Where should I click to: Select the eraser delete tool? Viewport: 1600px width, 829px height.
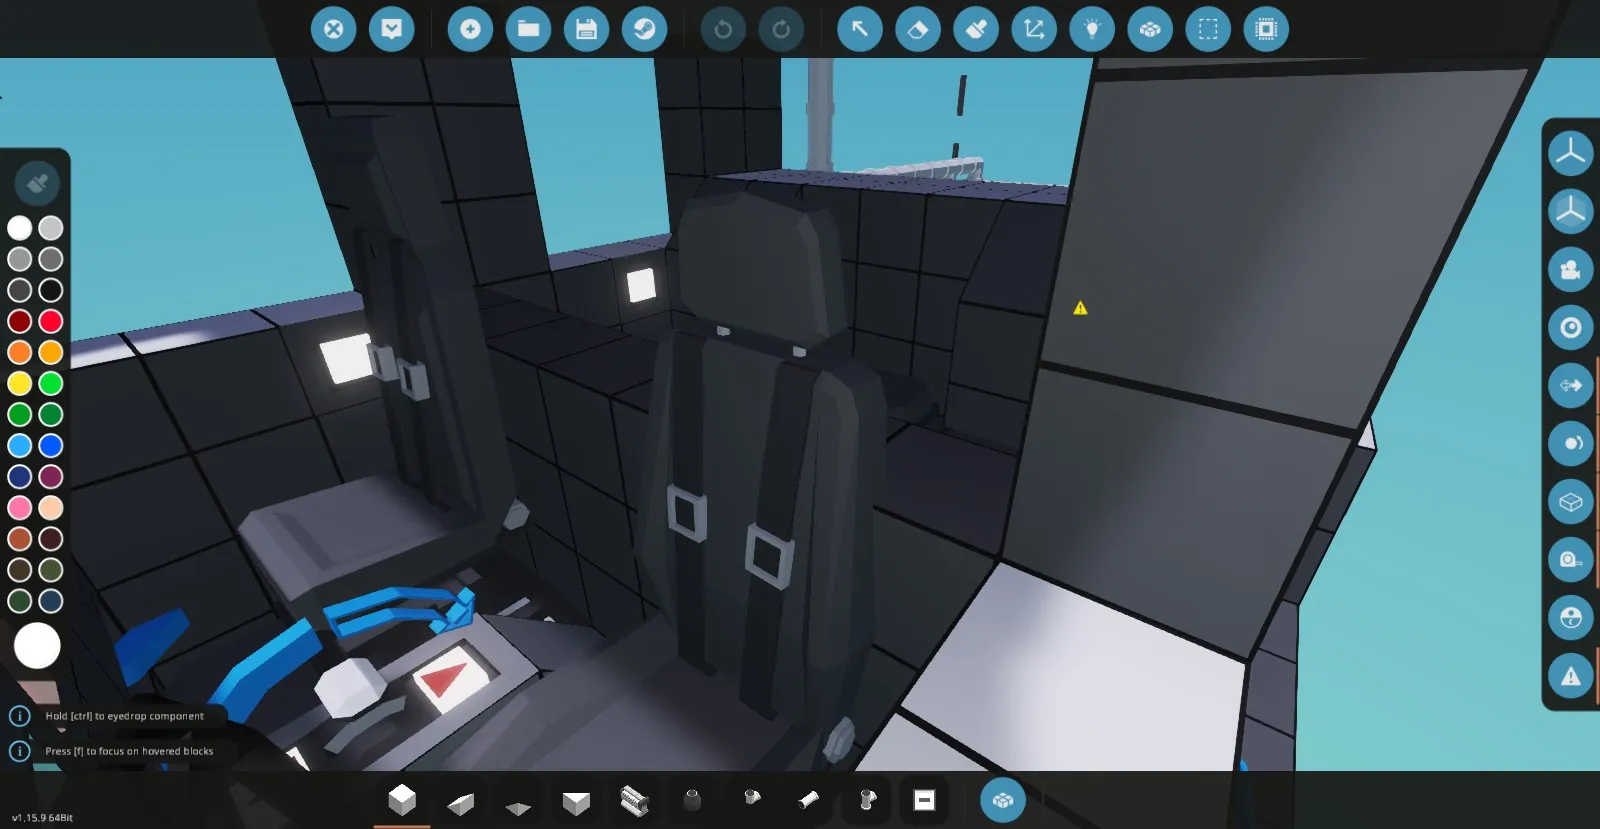click(x=917, y=29)
